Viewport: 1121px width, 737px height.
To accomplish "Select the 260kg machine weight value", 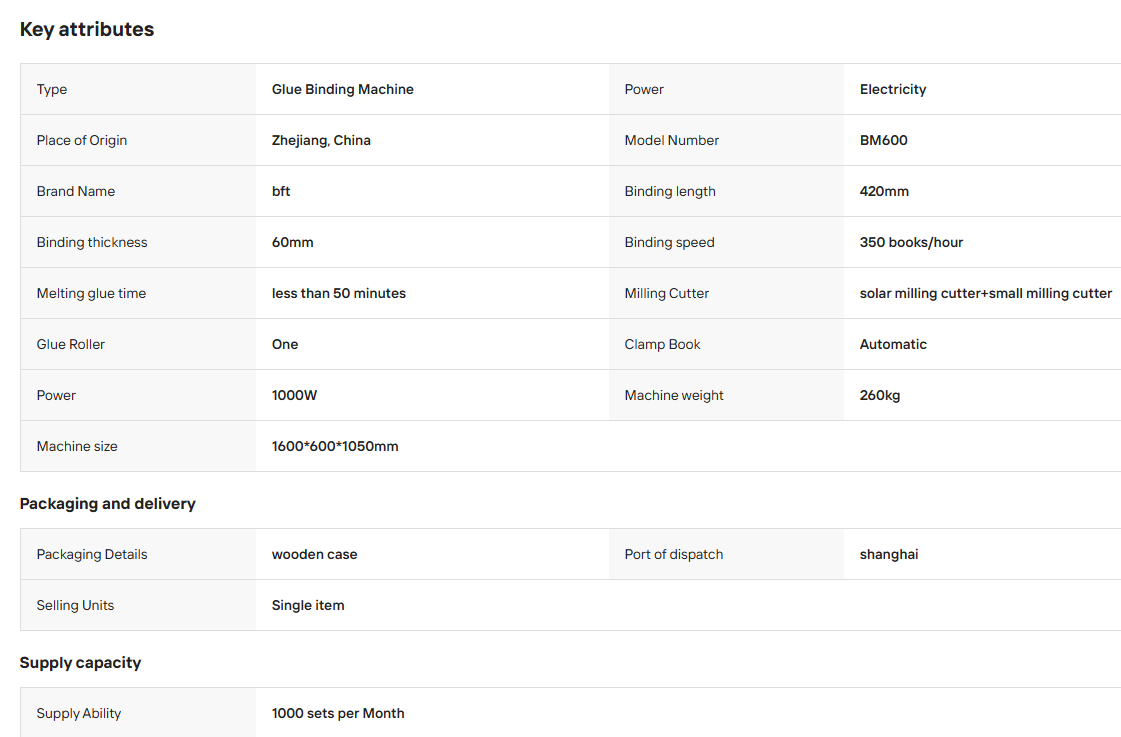I will (880, 395).
